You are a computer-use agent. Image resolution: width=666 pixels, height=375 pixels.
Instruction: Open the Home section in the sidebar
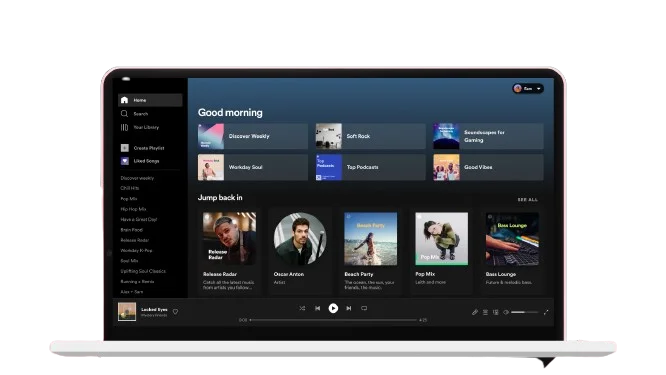click(150, 100)
